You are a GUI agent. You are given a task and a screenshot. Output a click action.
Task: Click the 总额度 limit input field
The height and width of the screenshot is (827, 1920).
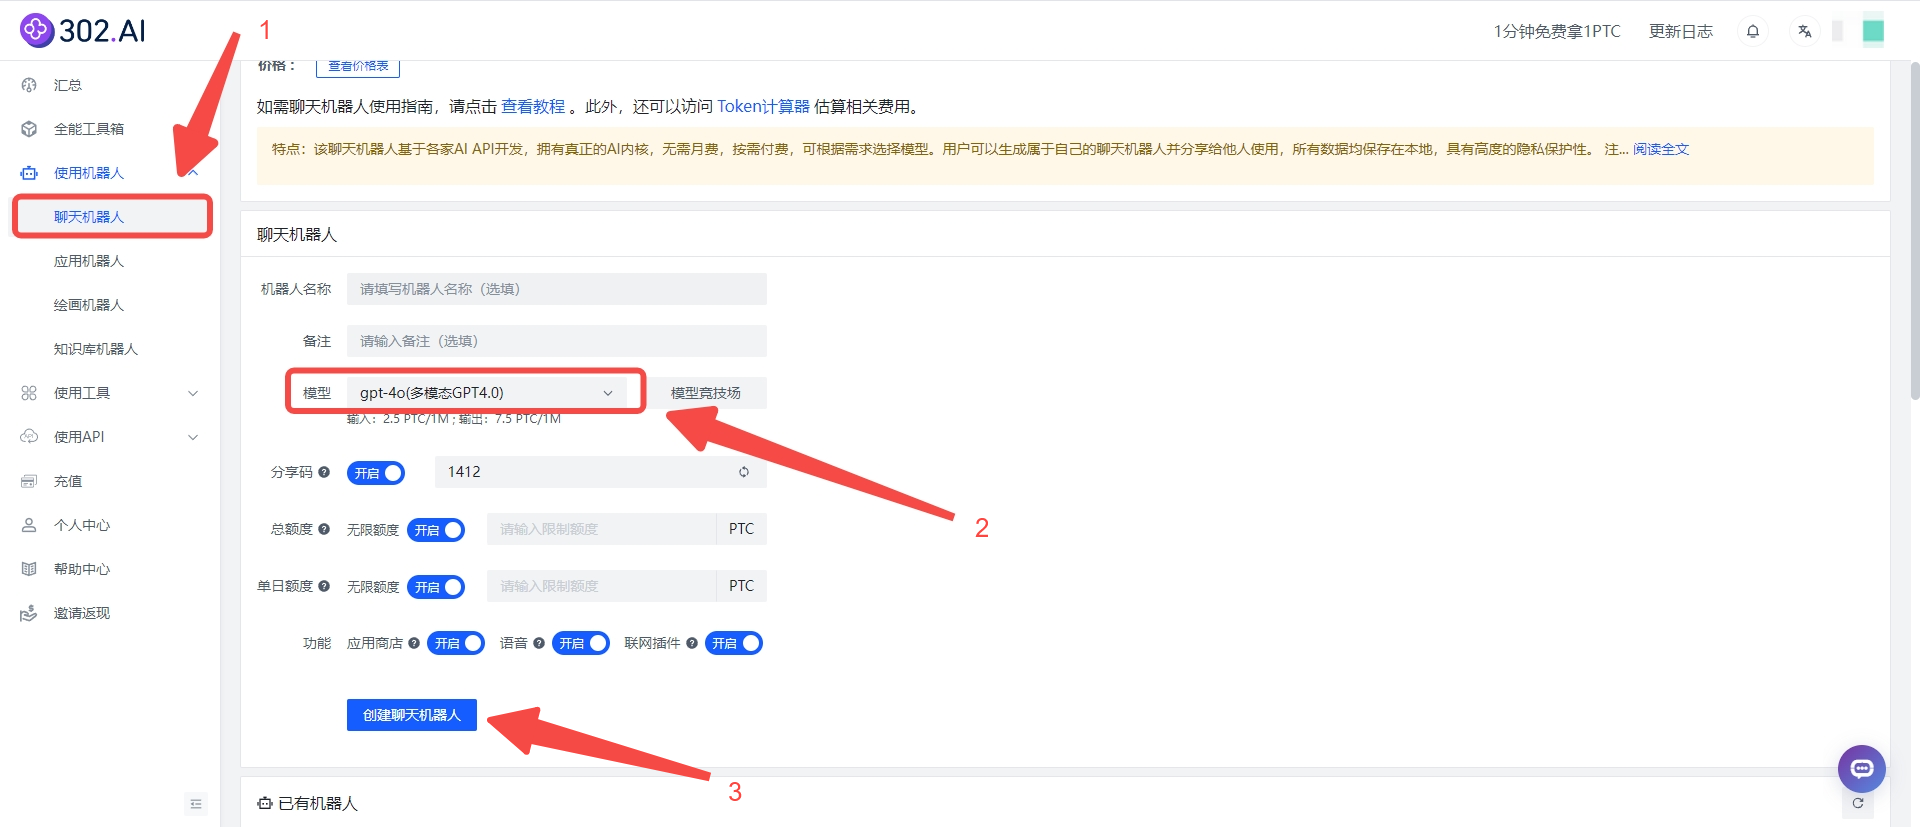tap(602, 529)
